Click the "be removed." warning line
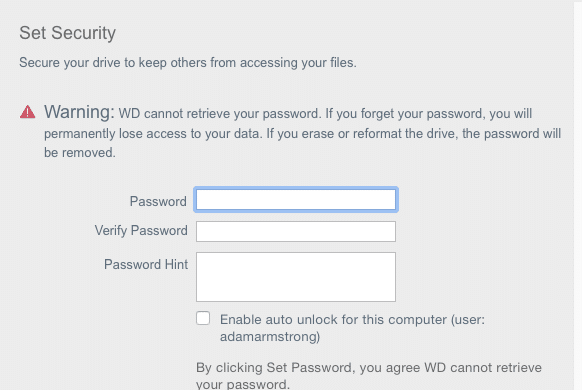This screenshot has width=582, height=390. (x=80, y=153)
